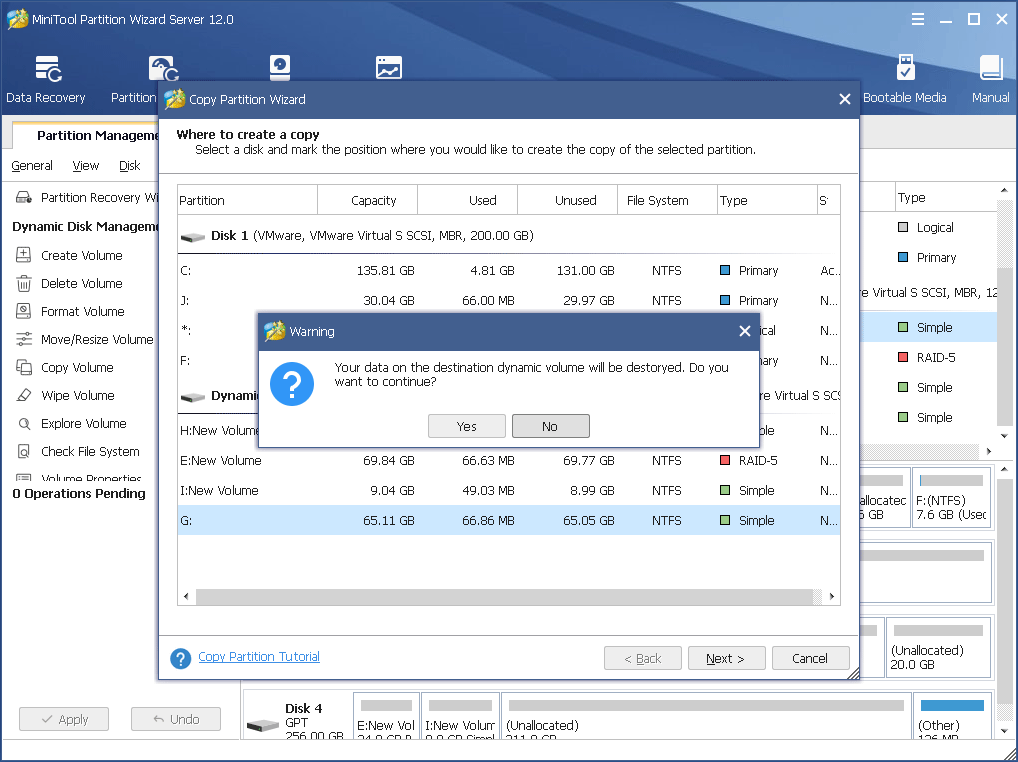This screenshot has height=762, width=1018.
Task: Select the Disk 1 header row in the wizard
Action: tap(509, 235)
